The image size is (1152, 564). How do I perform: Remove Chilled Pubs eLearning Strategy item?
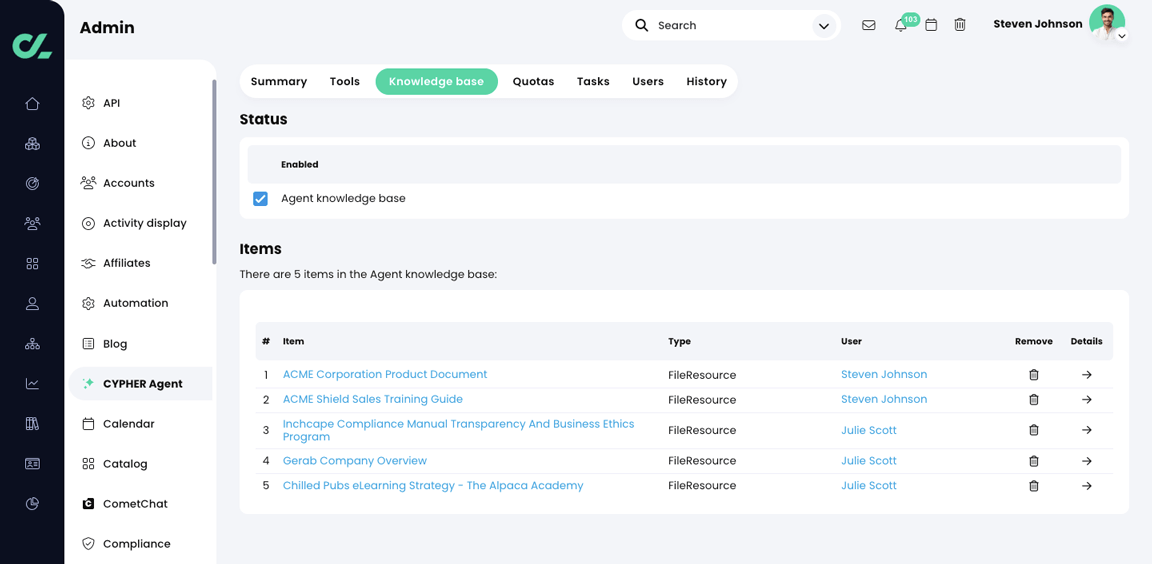coord(1034,485)
